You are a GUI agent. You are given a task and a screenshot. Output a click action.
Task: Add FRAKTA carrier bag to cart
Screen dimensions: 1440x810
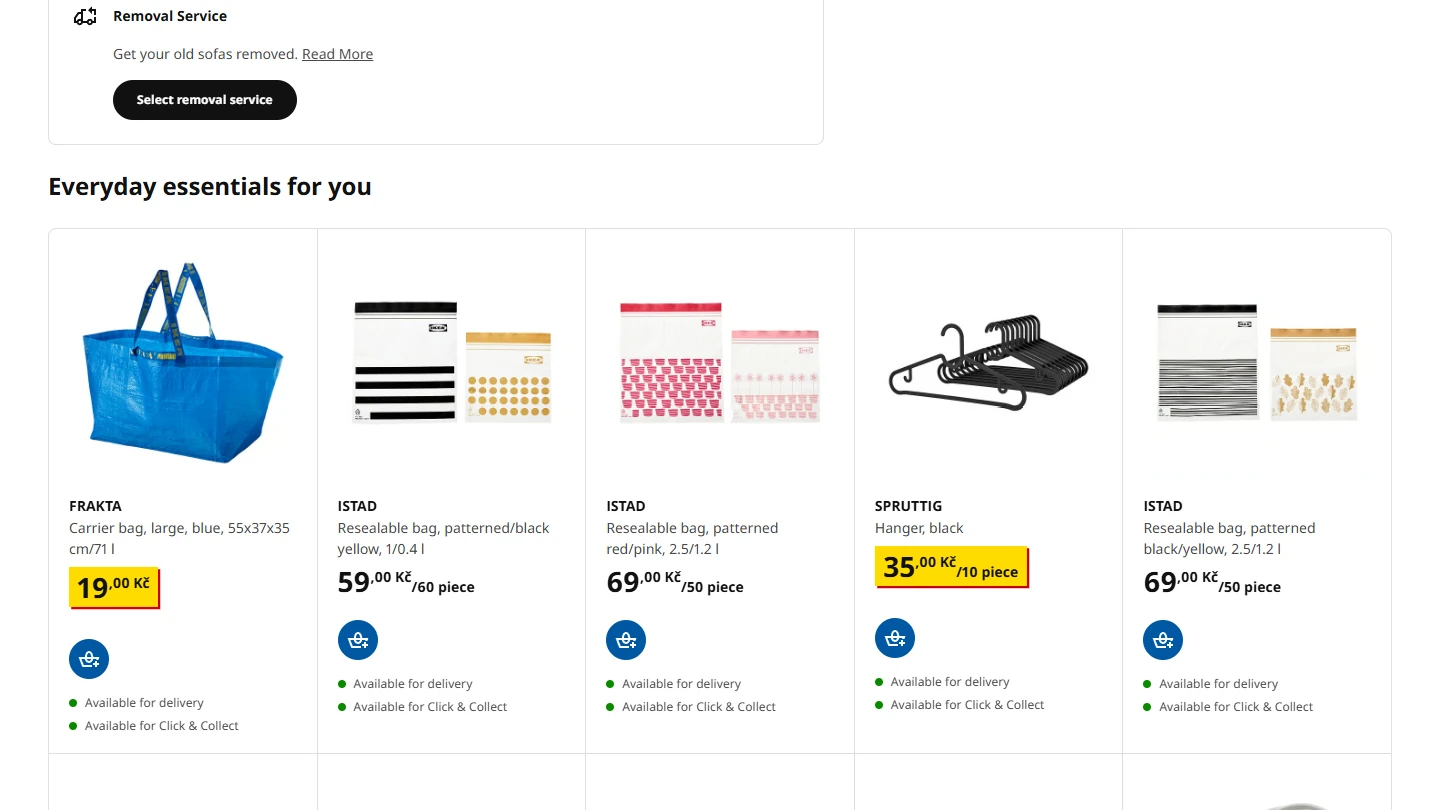pyautogui.click(x=89, y=659)
